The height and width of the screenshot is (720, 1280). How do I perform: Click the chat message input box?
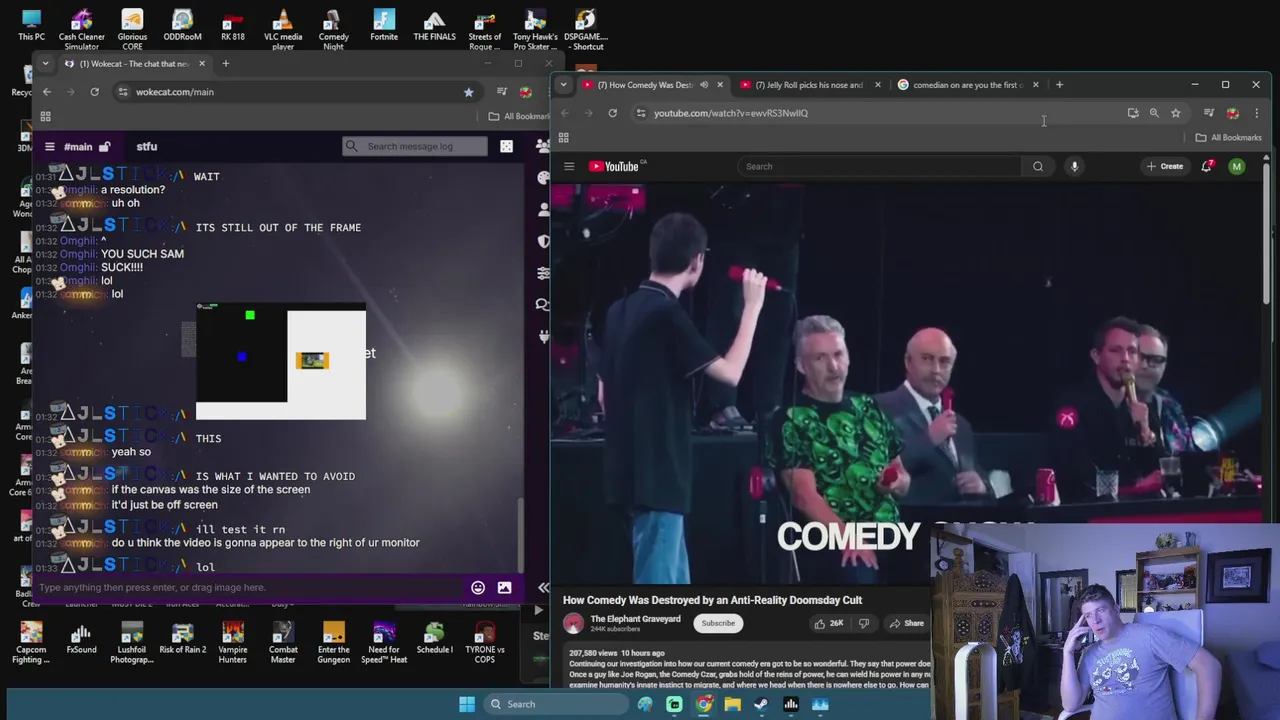(x=250, y=587)
